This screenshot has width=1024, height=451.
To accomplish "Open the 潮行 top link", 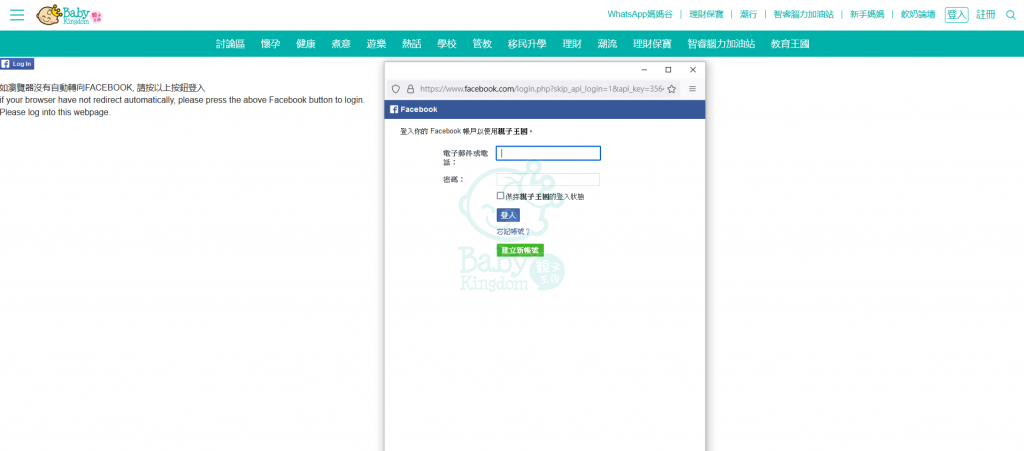I will tap(748, 14).
